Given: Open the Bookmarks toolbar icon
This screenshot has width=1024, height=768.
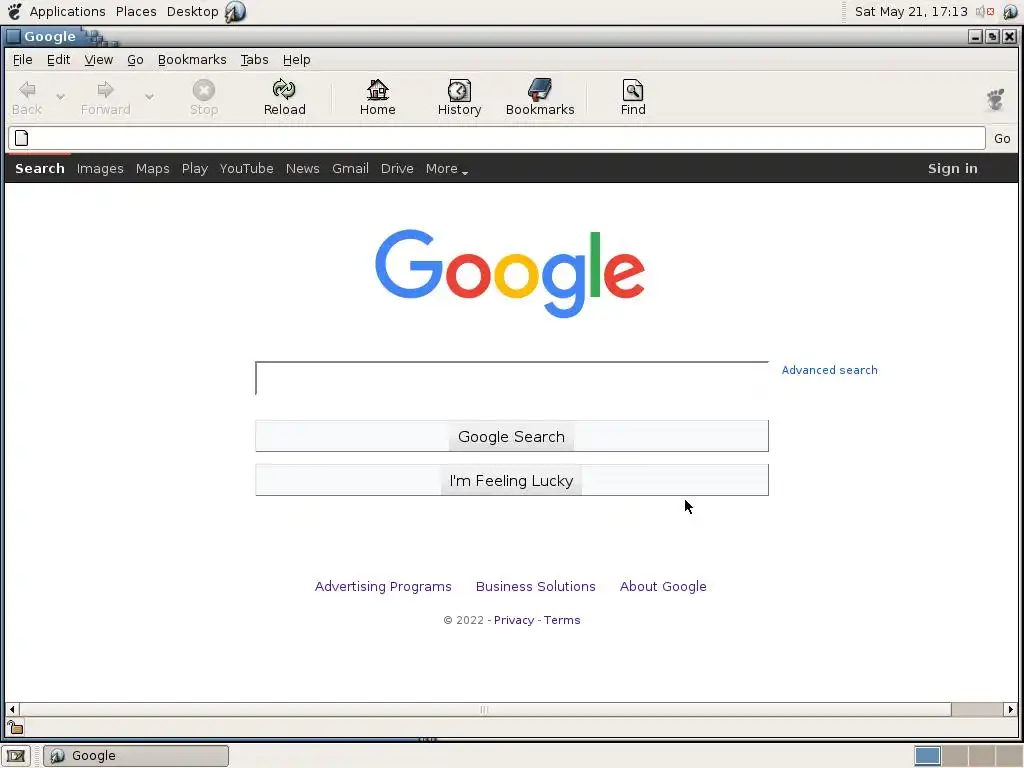Looking at the screenshot, I should [540, 89].
